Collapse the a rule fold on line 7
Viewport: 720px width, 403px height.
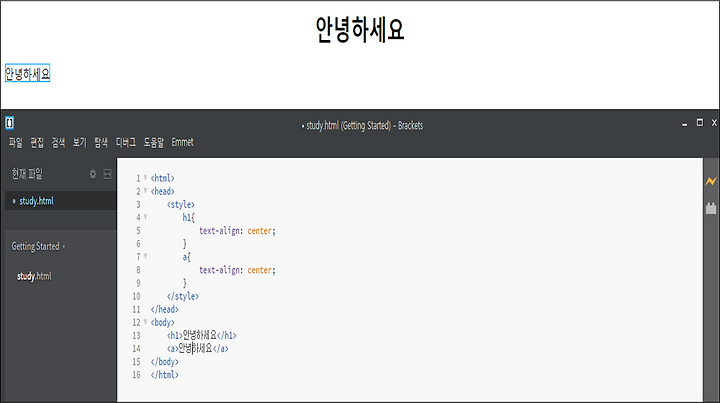coord(146,256)
